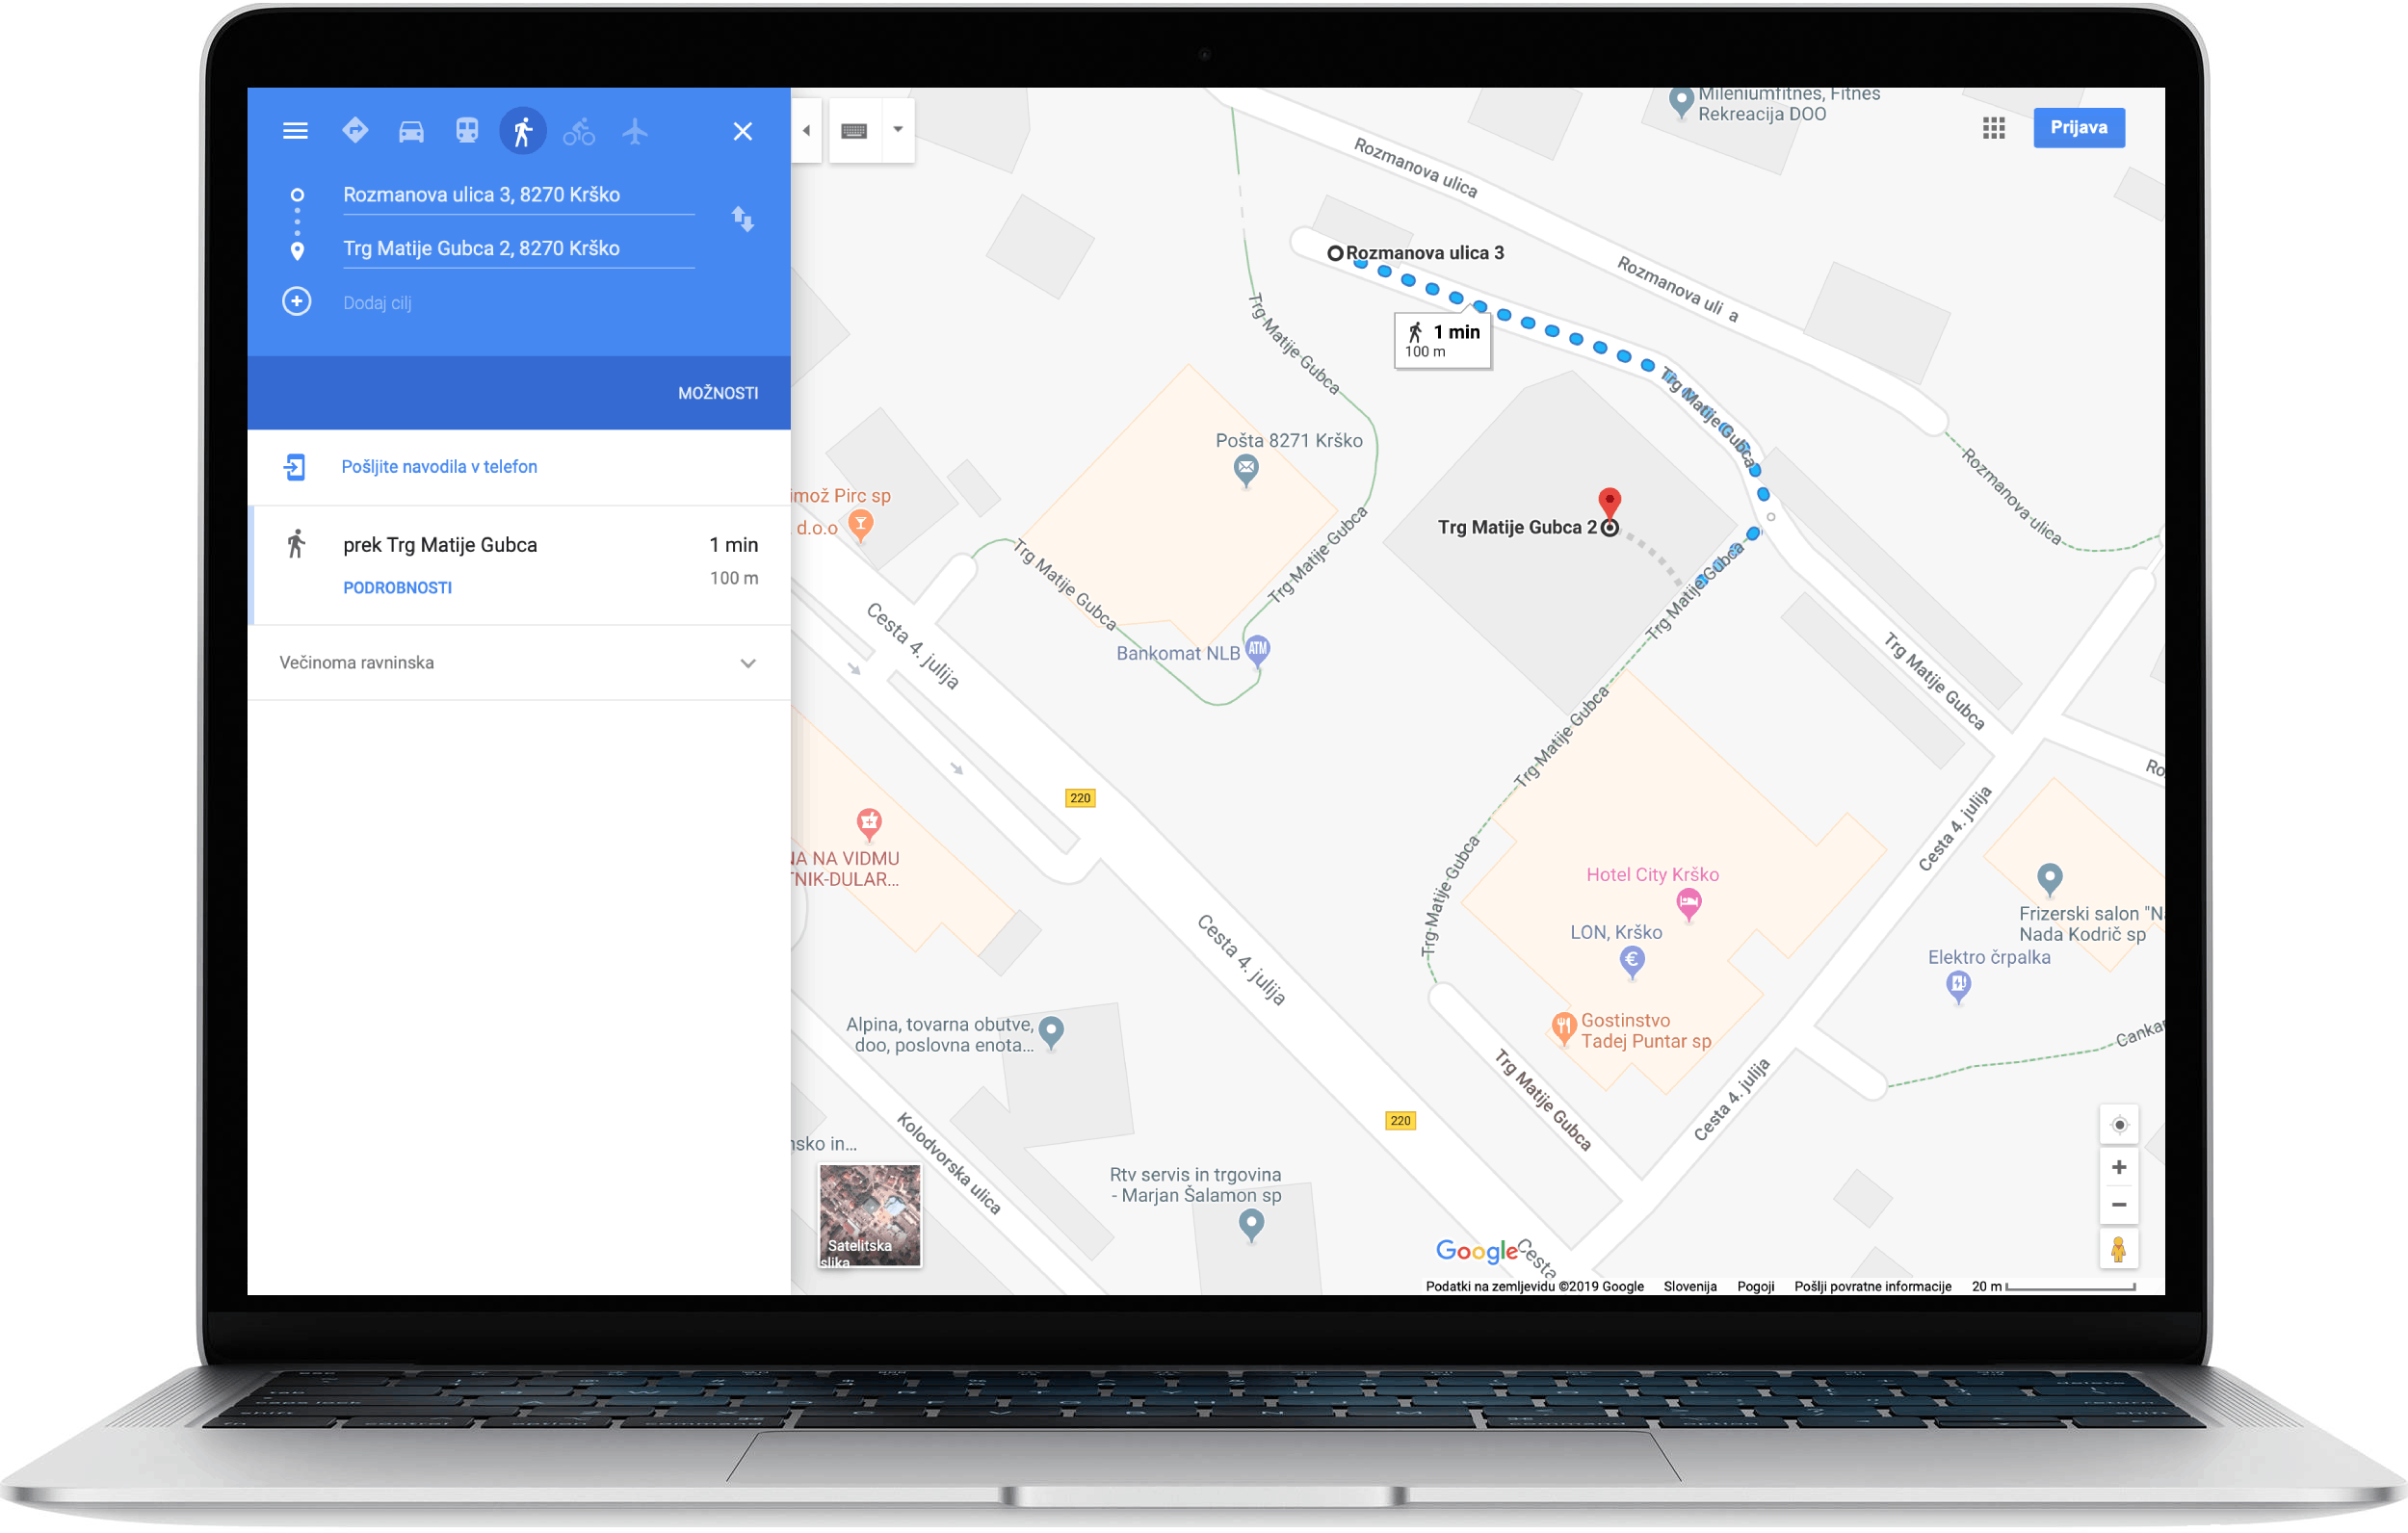The image size is (2408, 1533).
Task: Open Pošljite navodila v telefon link
Action: tap(439, 467)
